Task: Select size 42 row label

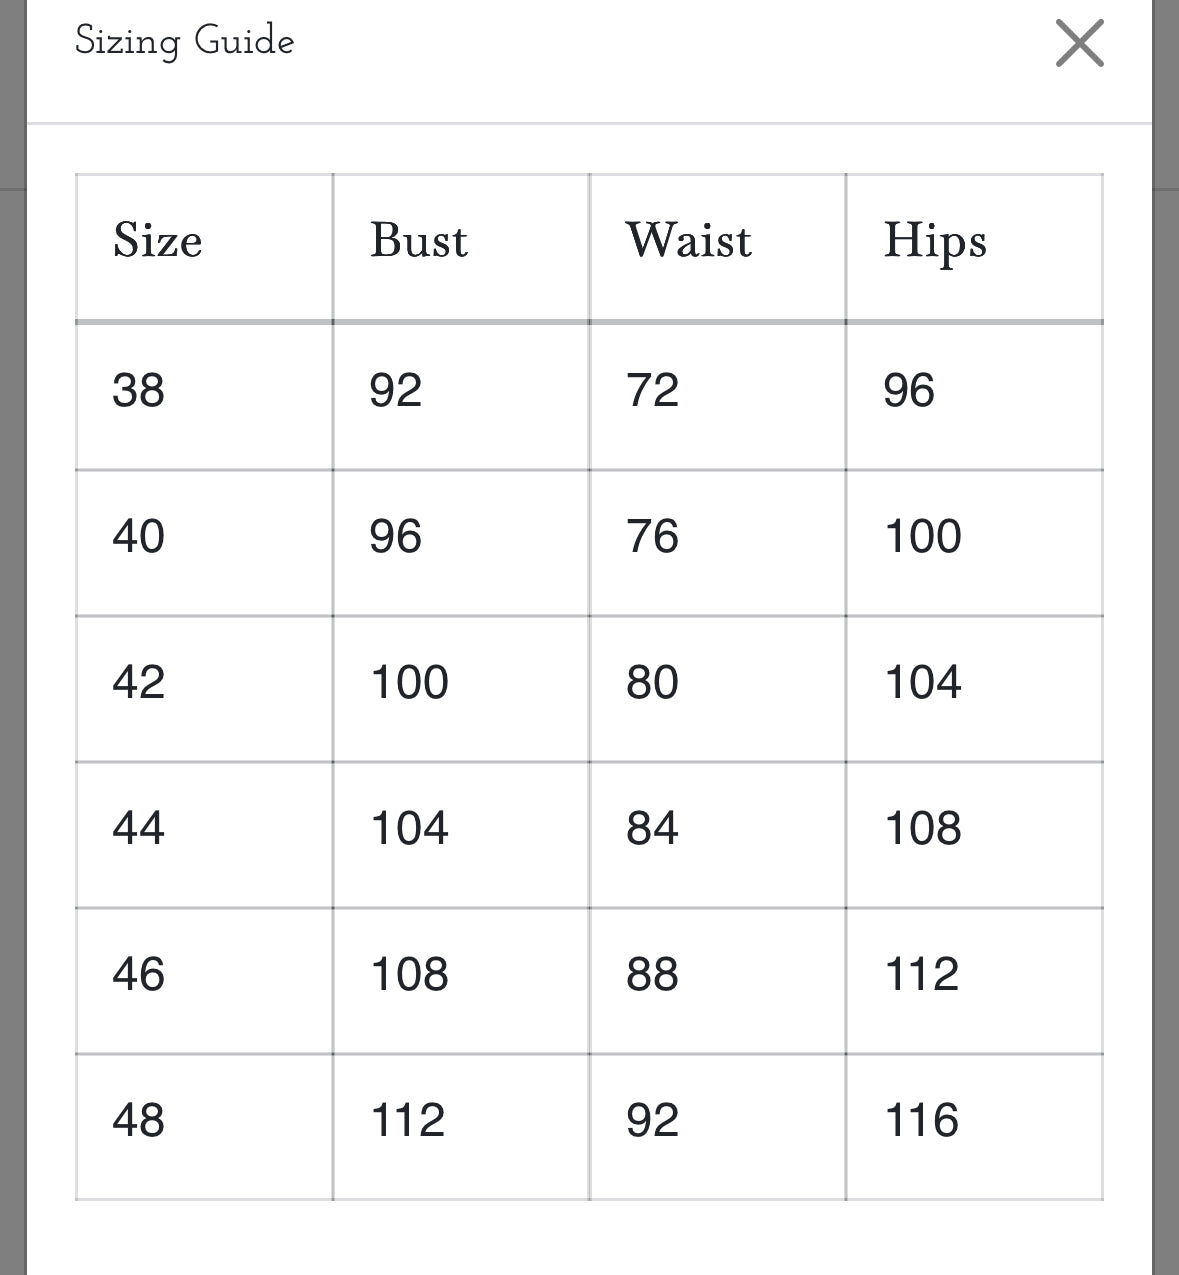Action: (x=139, y=682)
